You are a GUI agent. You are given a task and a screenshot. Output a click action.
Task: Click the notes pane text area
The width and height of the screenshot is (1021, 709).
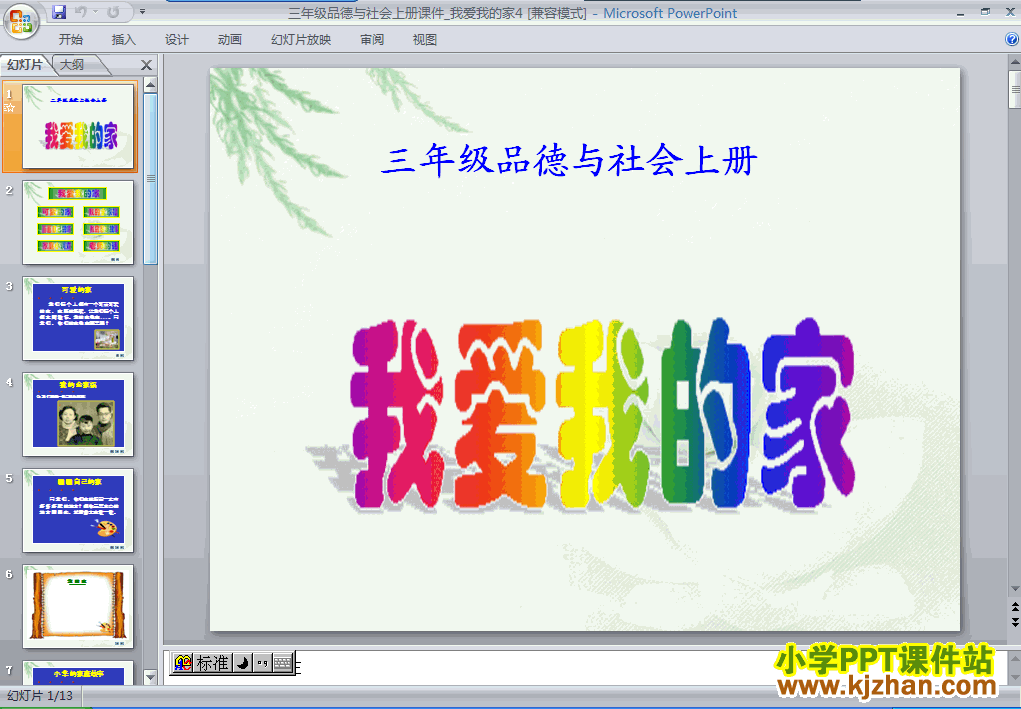[583, 667]
